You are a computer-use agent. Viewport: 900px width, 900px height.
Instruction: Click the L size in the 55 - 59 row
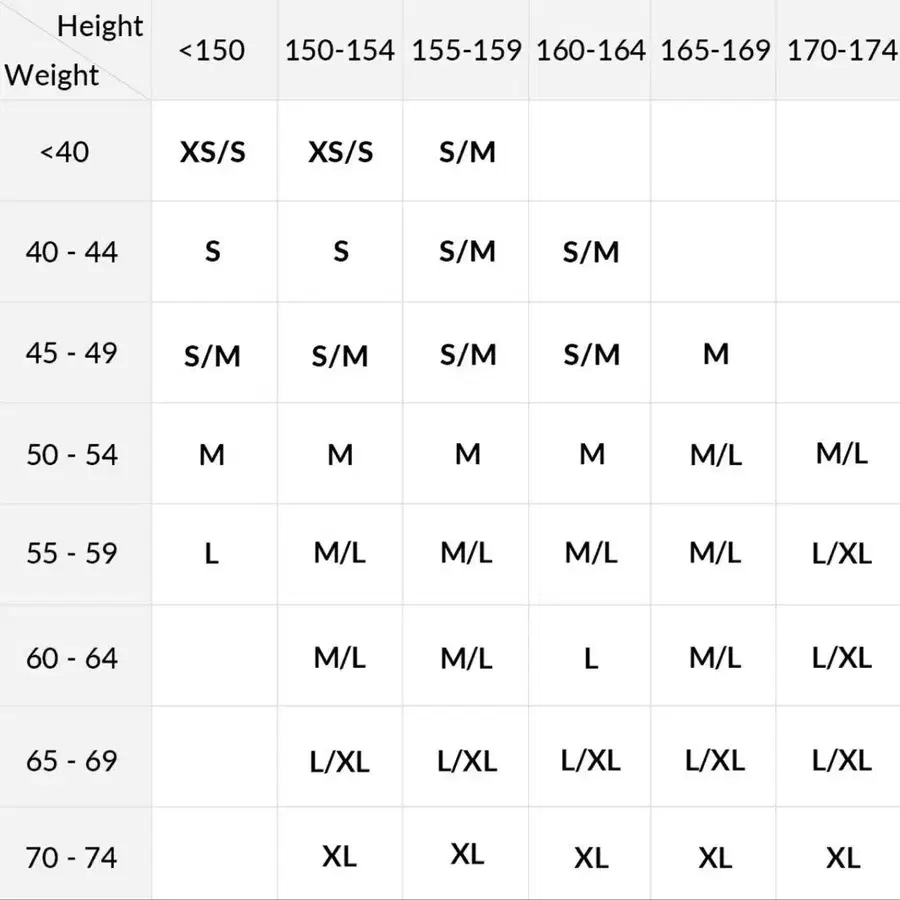point(212,553)
